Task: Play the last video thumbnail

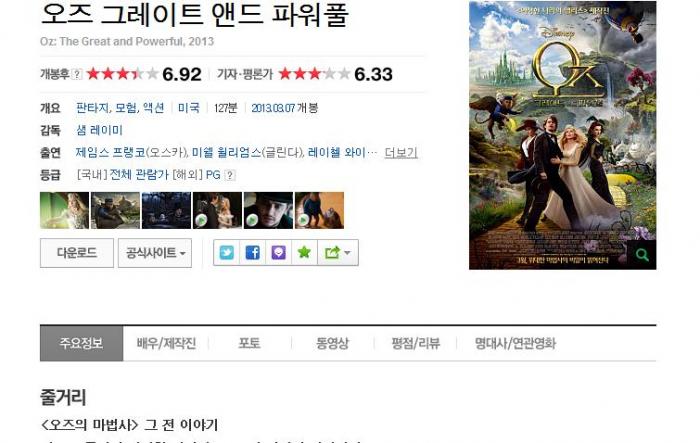Action: coord(319,210)
